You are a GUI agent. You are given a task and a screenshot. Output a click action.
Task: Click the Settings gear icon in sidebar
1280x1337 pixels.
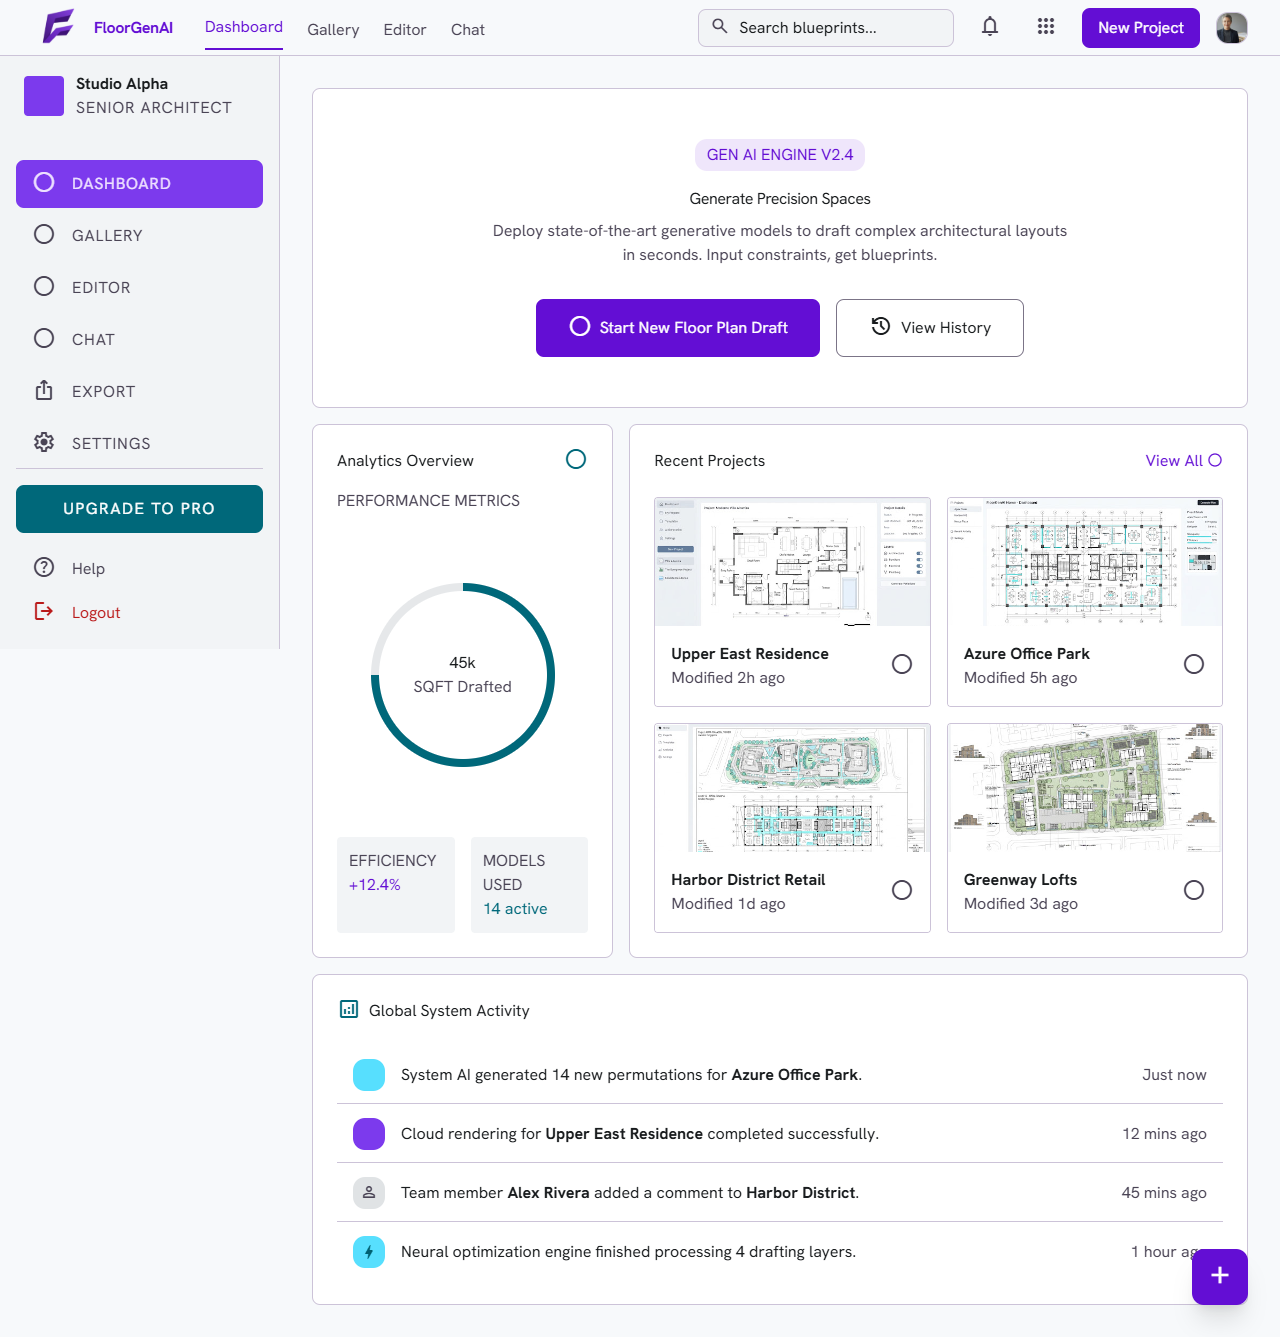44,443
